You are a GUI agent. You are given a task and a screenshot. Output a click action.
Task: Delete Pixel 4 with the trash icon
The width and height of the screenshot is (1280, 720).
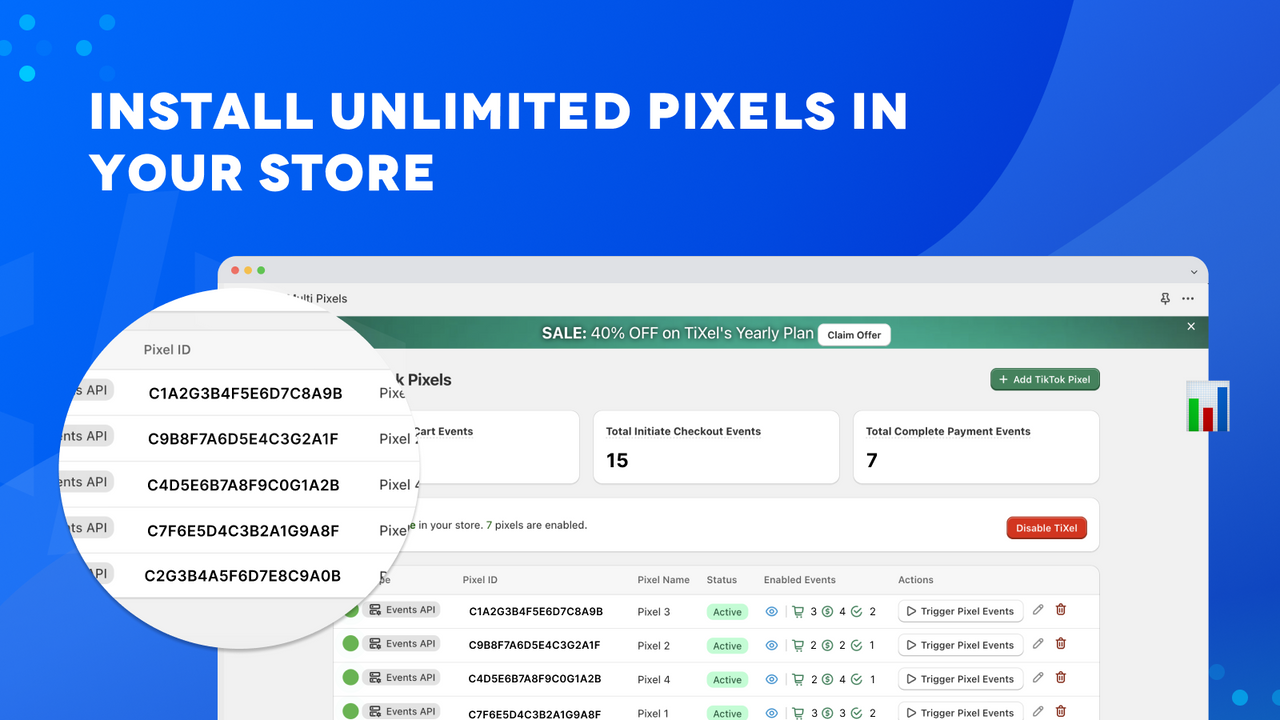1061,677
